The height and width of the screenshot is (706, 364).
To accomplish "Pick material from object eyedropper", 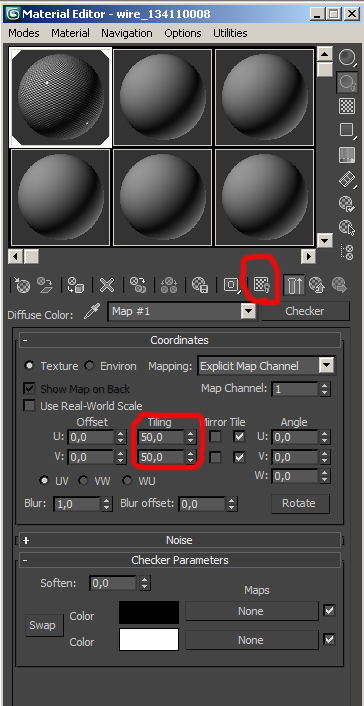I will pyautogui.click(x=91, y=312).
